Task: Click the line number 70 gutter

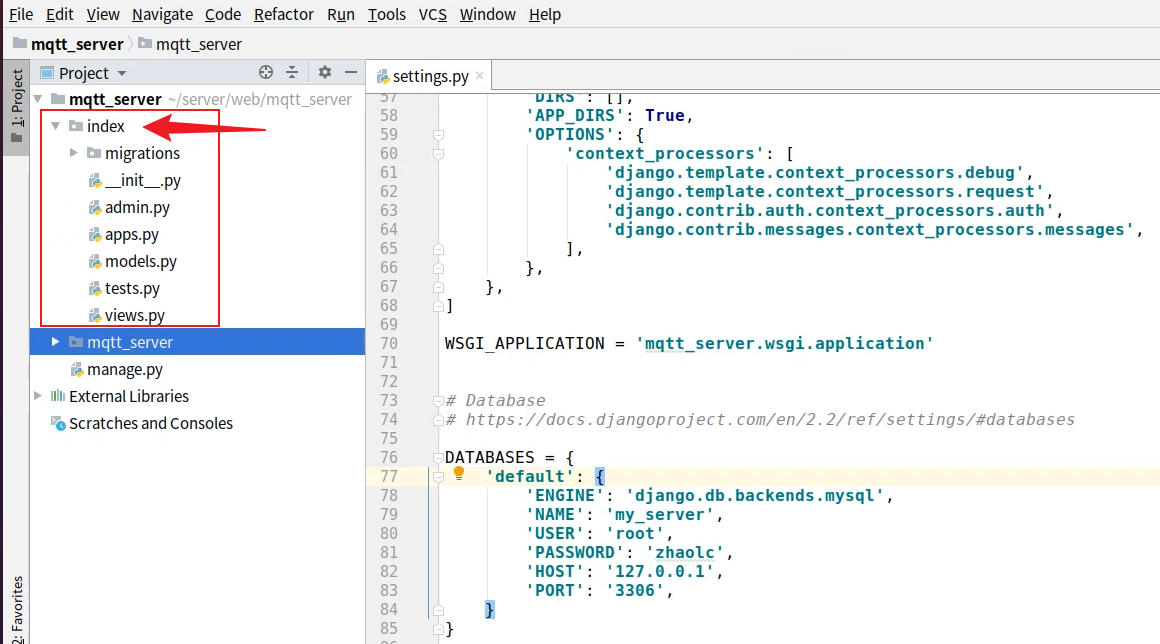Action: (388, 343)
